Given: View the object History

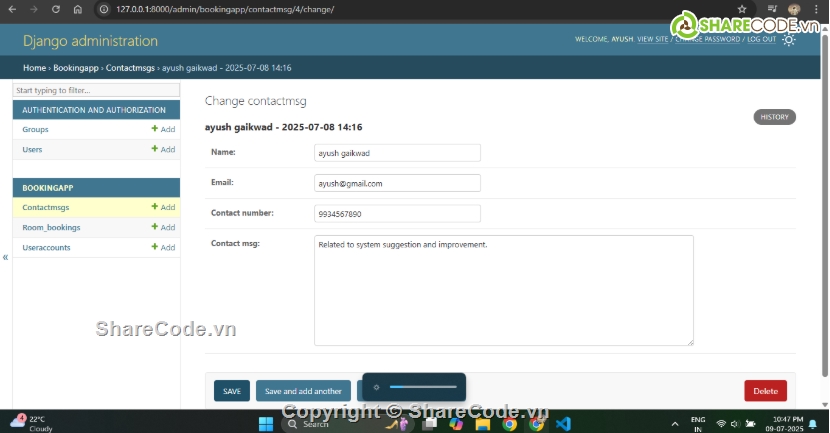Looking at the screenshot, I should coord(774,117).
